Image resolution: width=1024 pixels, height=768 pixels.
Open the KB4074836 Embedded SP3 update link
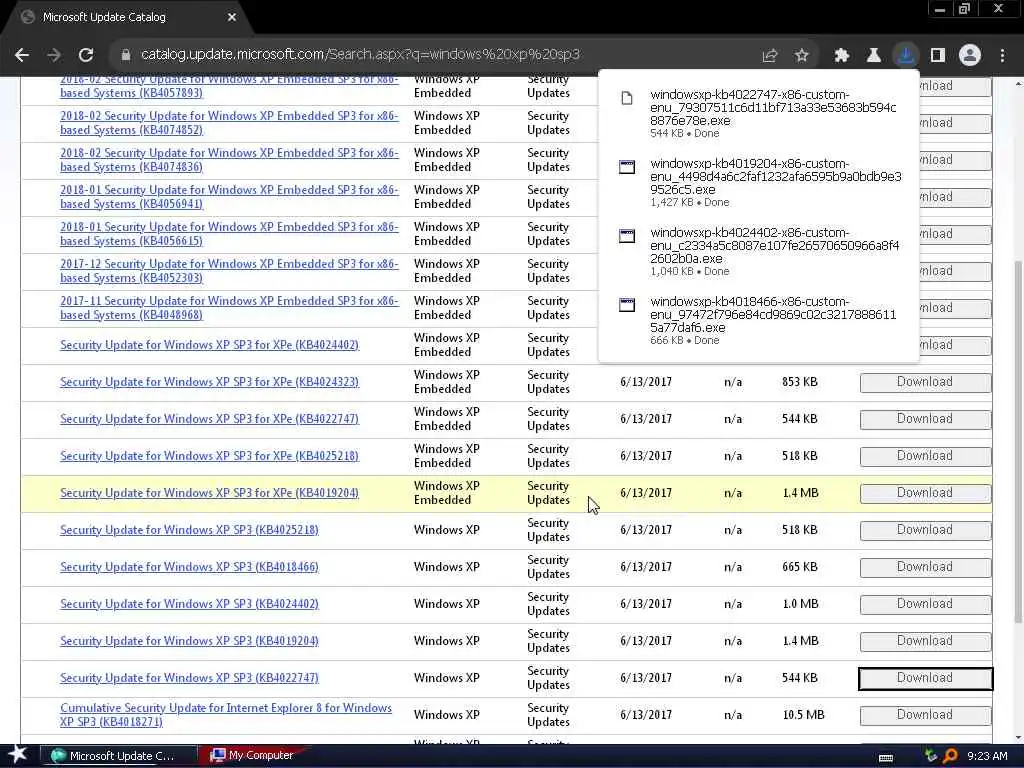click(x=229, y=160)
